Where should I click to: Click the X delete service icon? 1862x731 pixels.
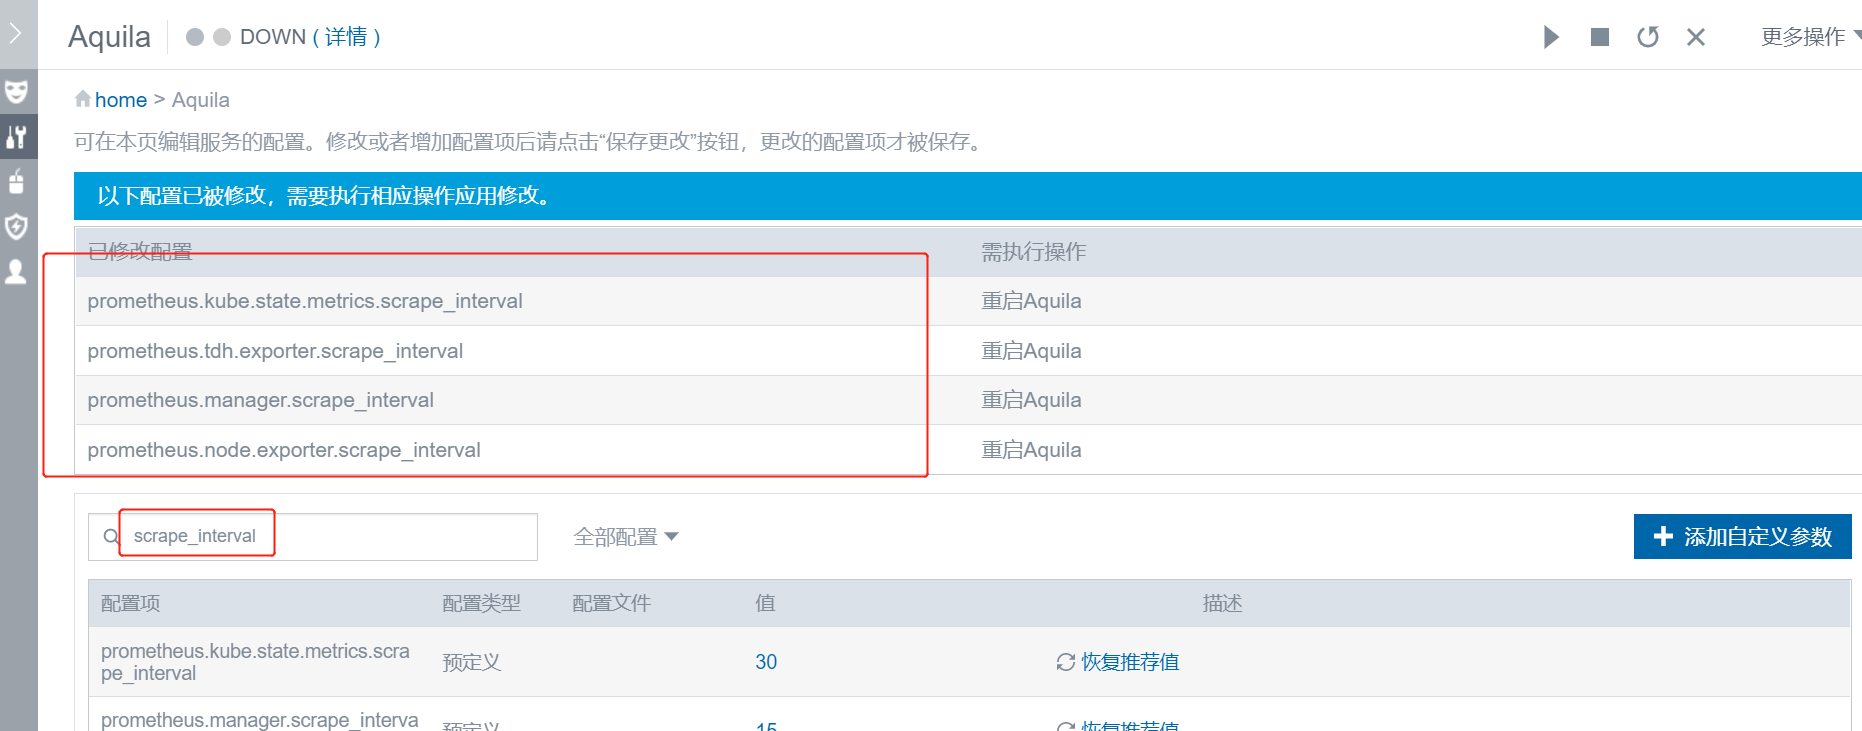[1696, 37]
